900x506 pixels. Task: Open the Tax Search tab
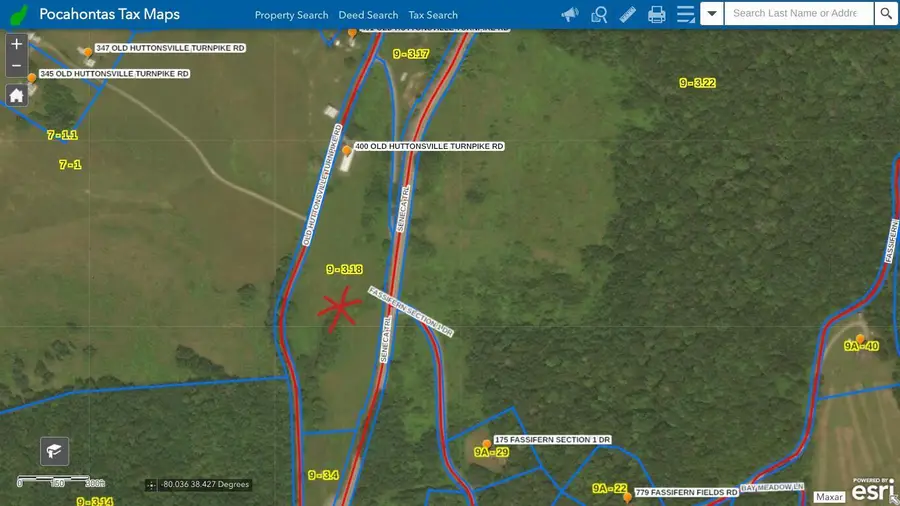433,15
